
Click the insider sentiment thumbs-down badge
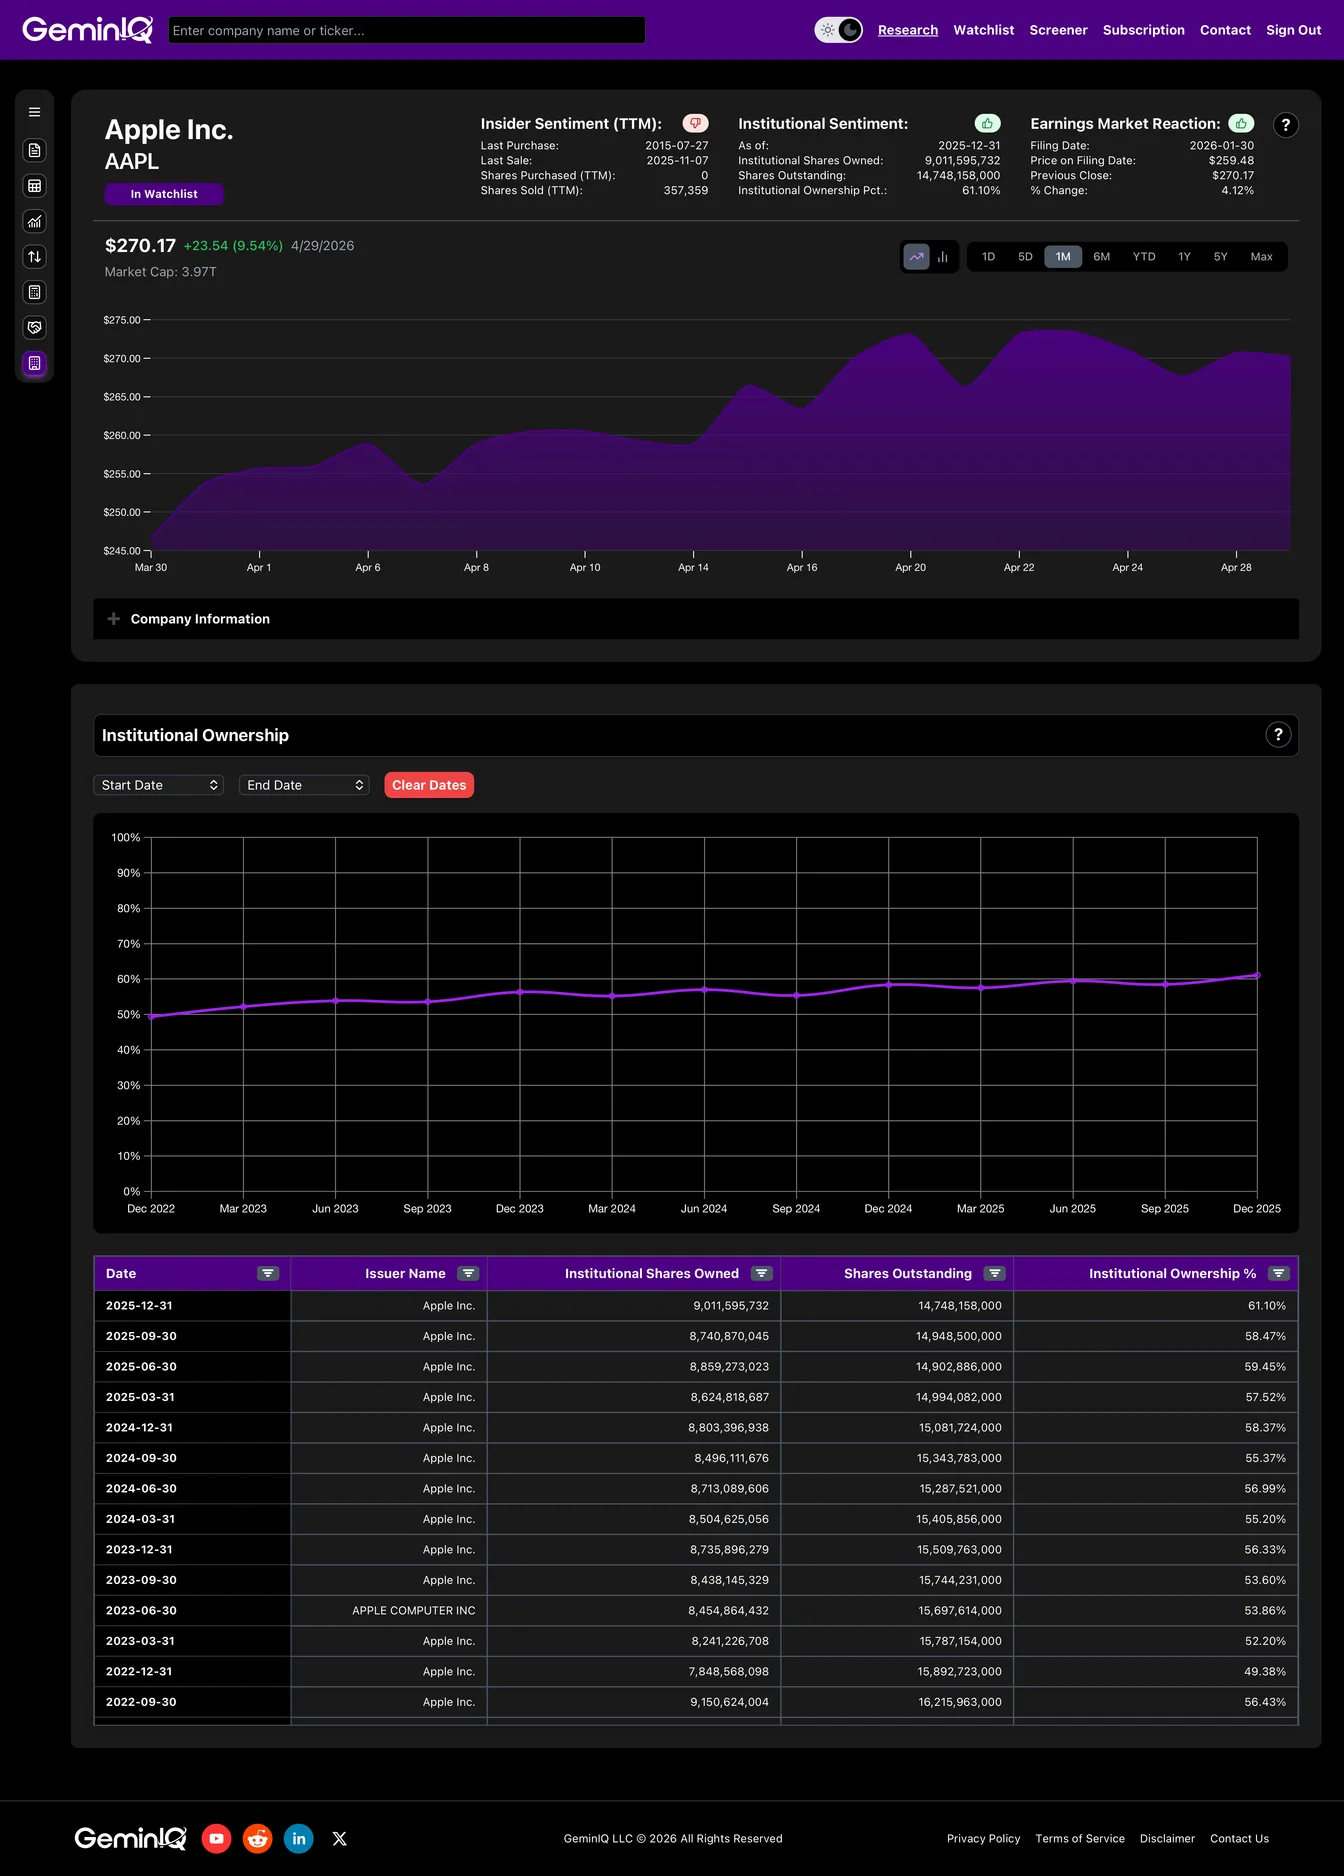pos(695,123)
